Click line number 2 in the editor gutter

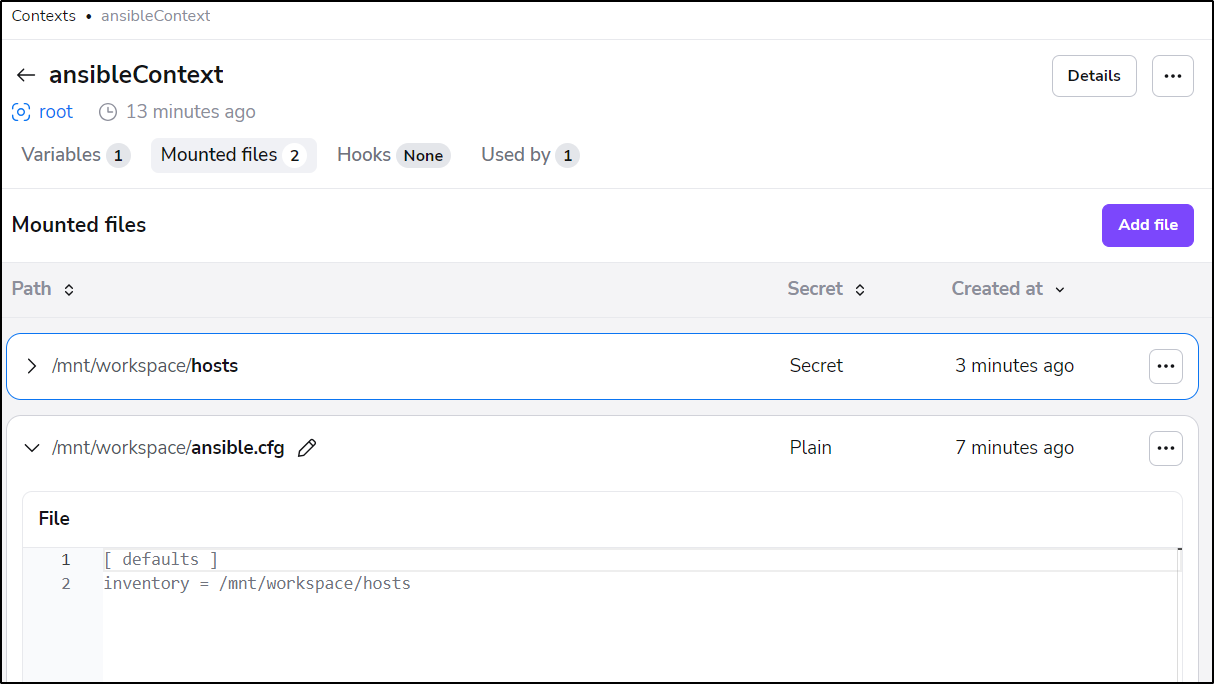coord(66,584)
